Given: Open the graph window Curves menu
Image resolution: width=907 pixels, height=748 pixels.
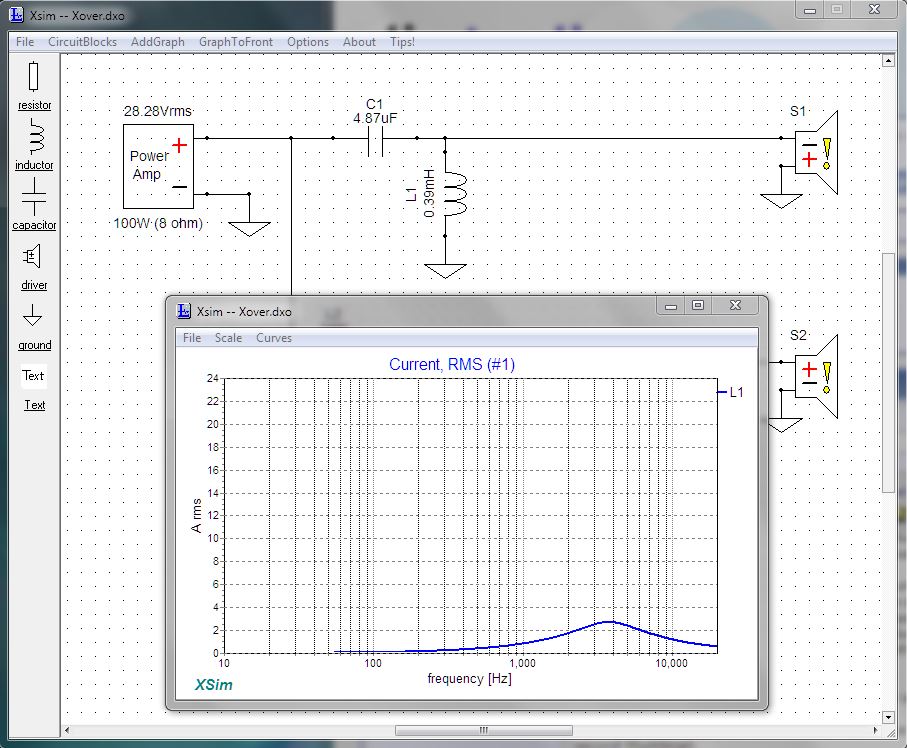Looking at the screenshot, I should 274,338.
